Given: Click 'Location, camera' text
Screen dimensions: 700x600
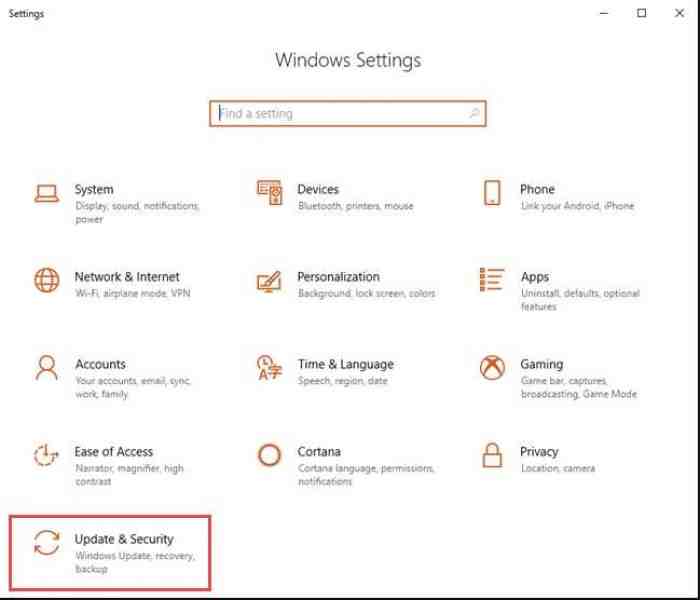Looking at the screenshot, I should point(558,468).
